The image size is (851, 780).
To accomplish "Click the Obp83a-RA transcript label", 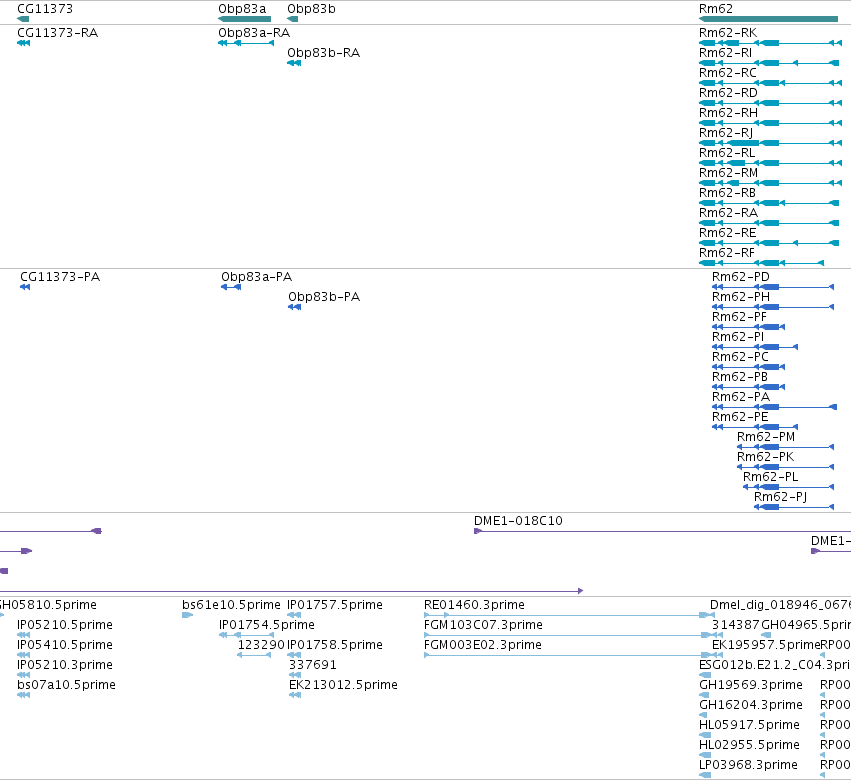I will (x=254, y=33).
